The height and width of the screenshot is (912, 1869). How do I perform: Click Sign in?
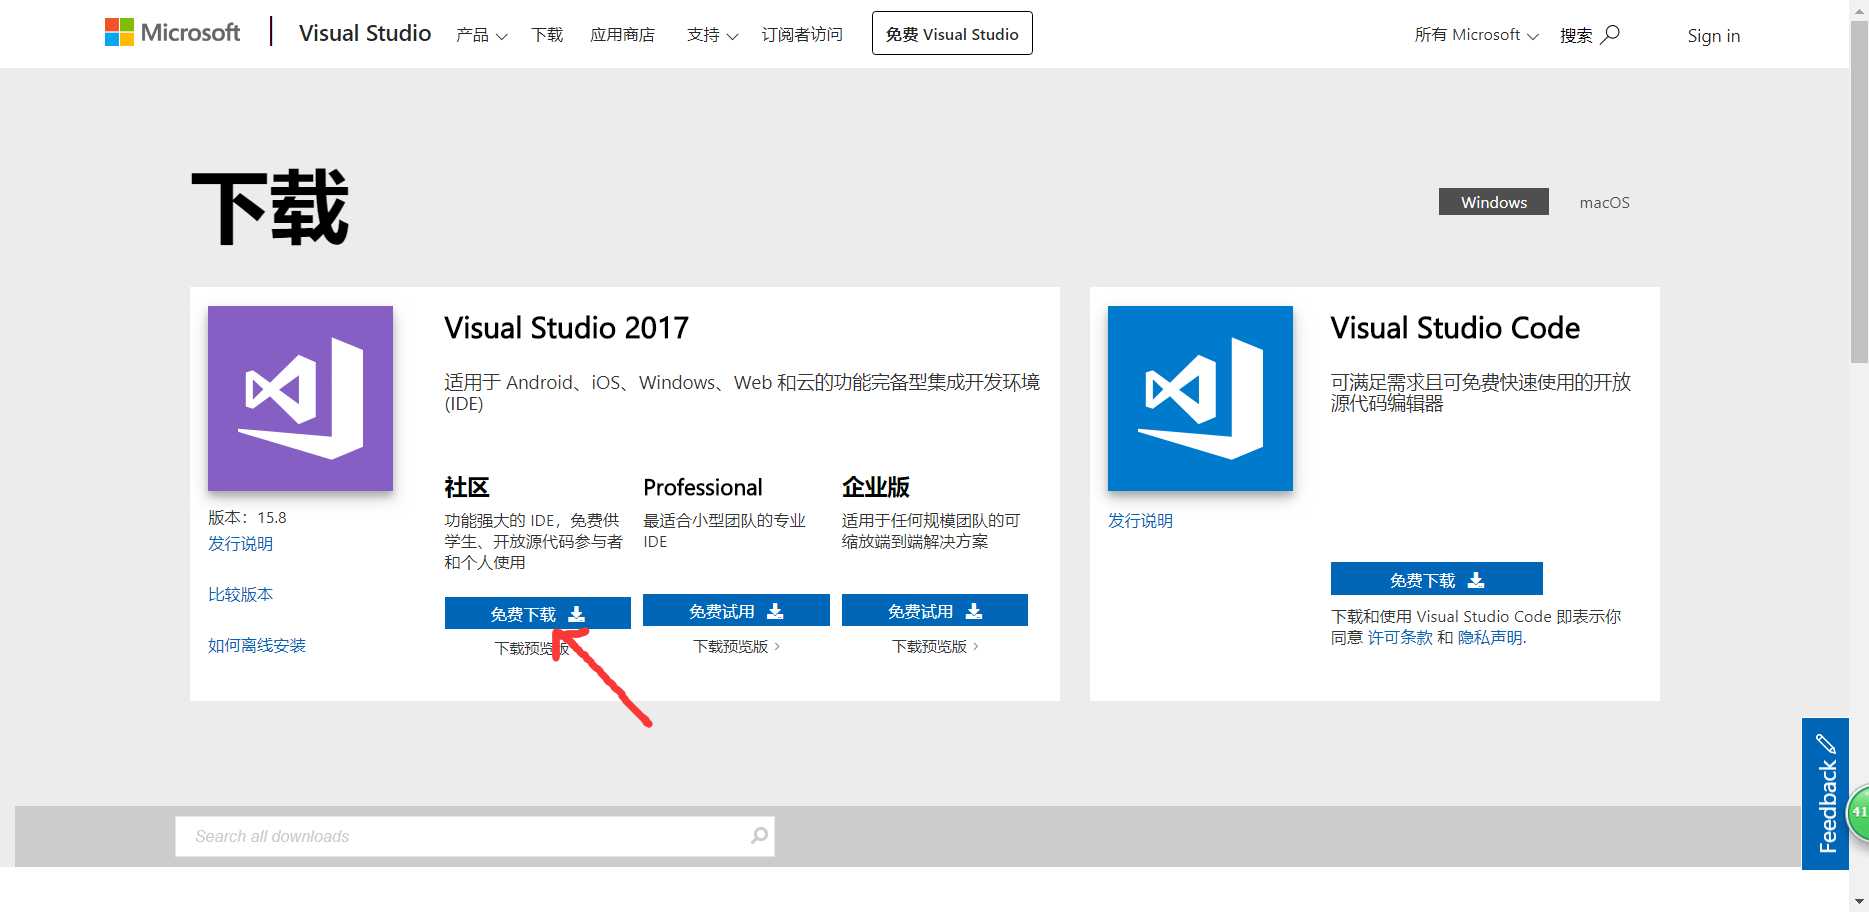coord(1713,36)
